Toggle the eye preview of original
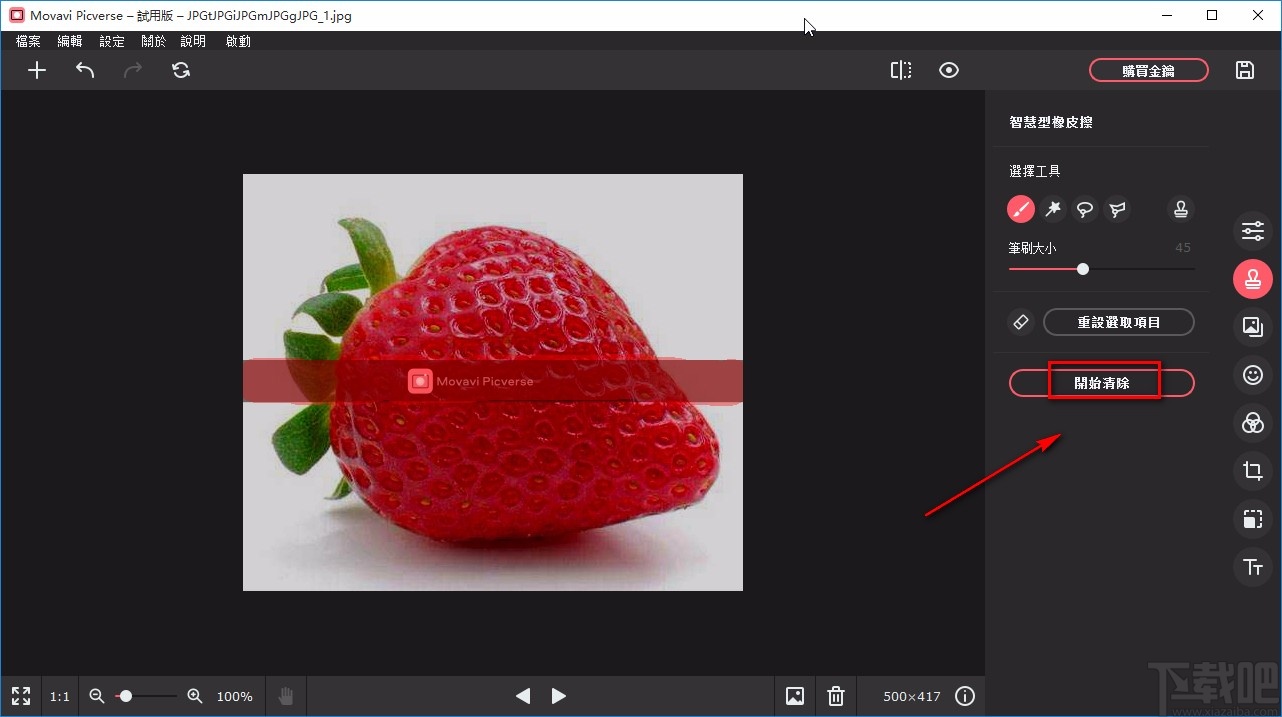The width and height of the screenshot is (1282, 717). point(949,70)
